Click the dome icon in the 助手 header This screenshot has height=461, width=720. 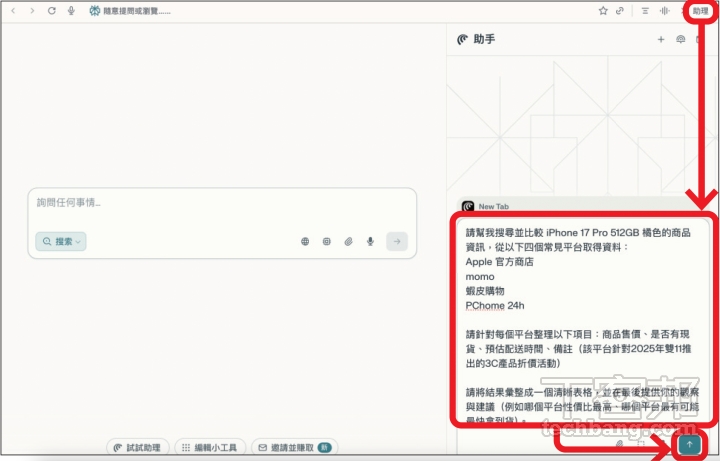pos(681,39)
